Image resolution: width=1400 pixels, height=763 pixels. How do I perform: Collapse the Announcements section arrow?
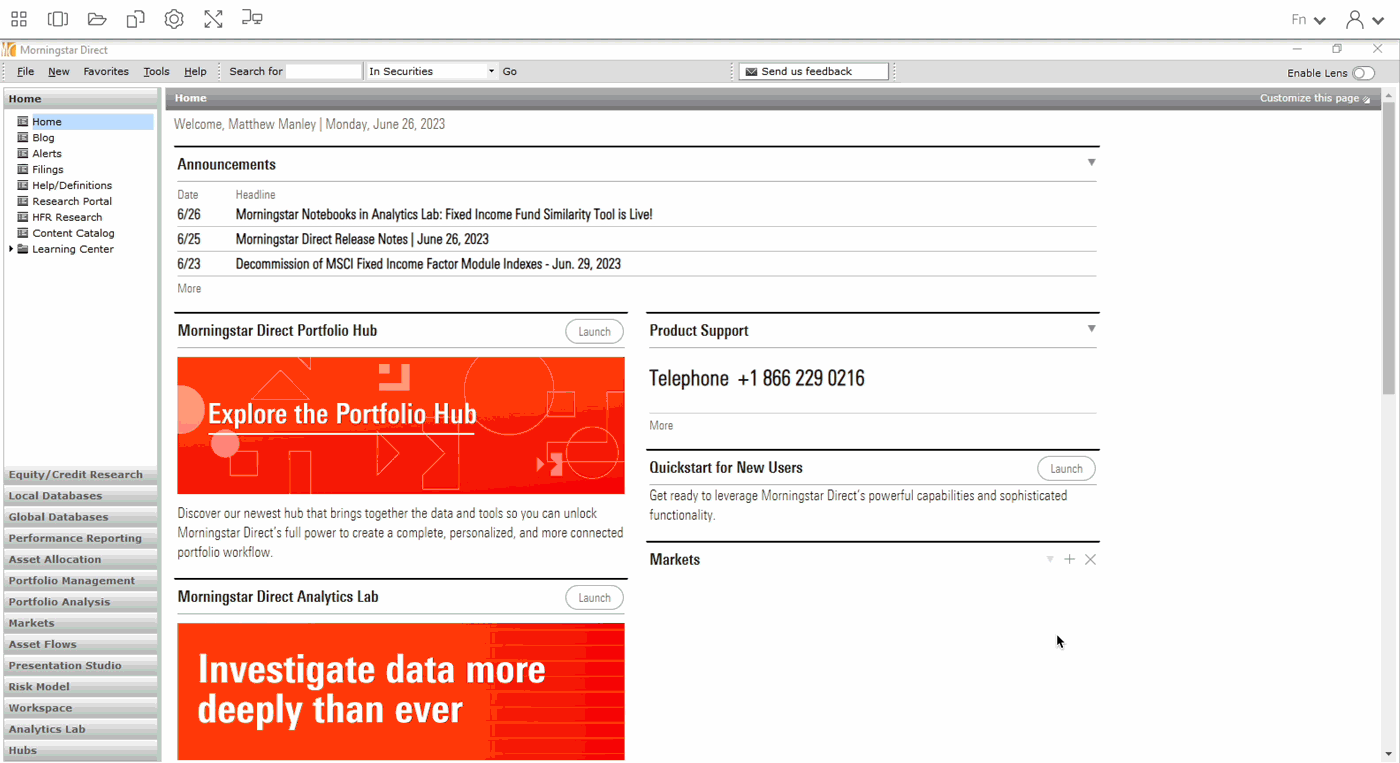tap(1091, 163)
